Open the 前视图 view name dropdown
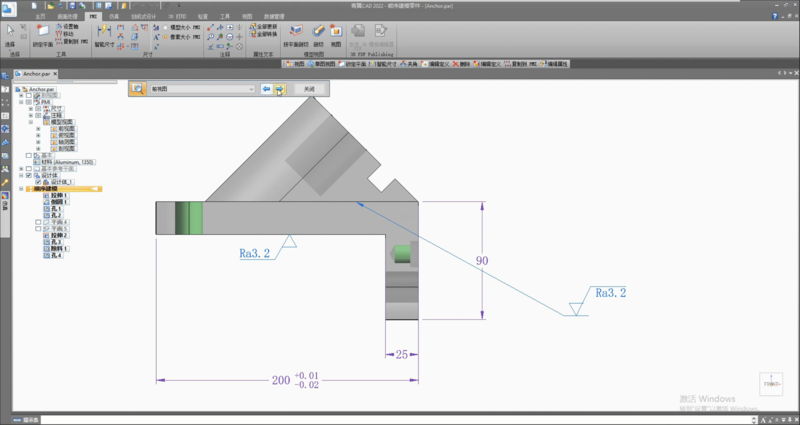Screen dimensions: 800x425 pyautogui.click(x=252, y=89)
